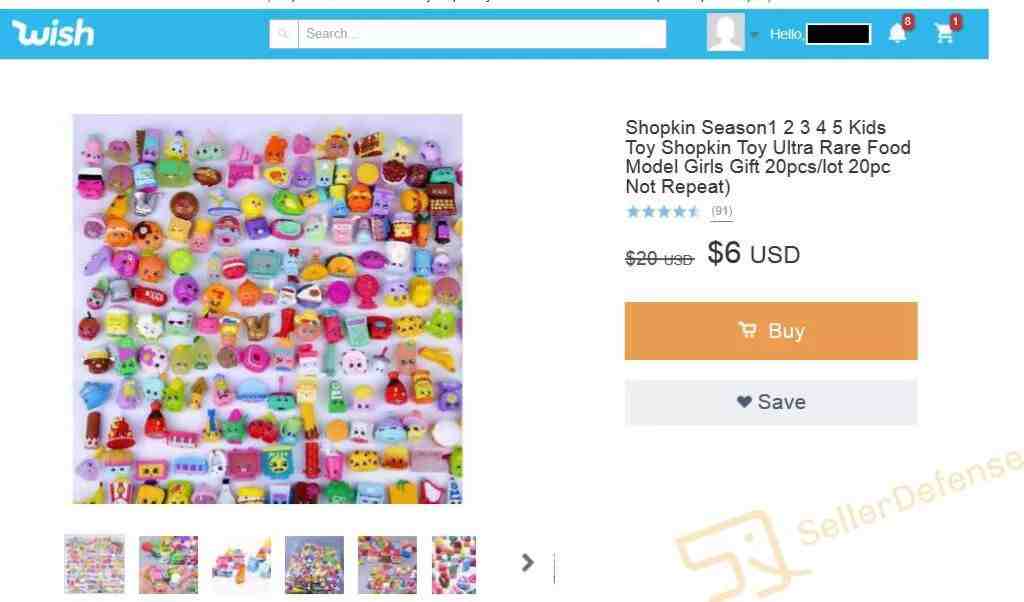Open the notifications bell
Screen dimensions: 1024x602
coord(898,33)
